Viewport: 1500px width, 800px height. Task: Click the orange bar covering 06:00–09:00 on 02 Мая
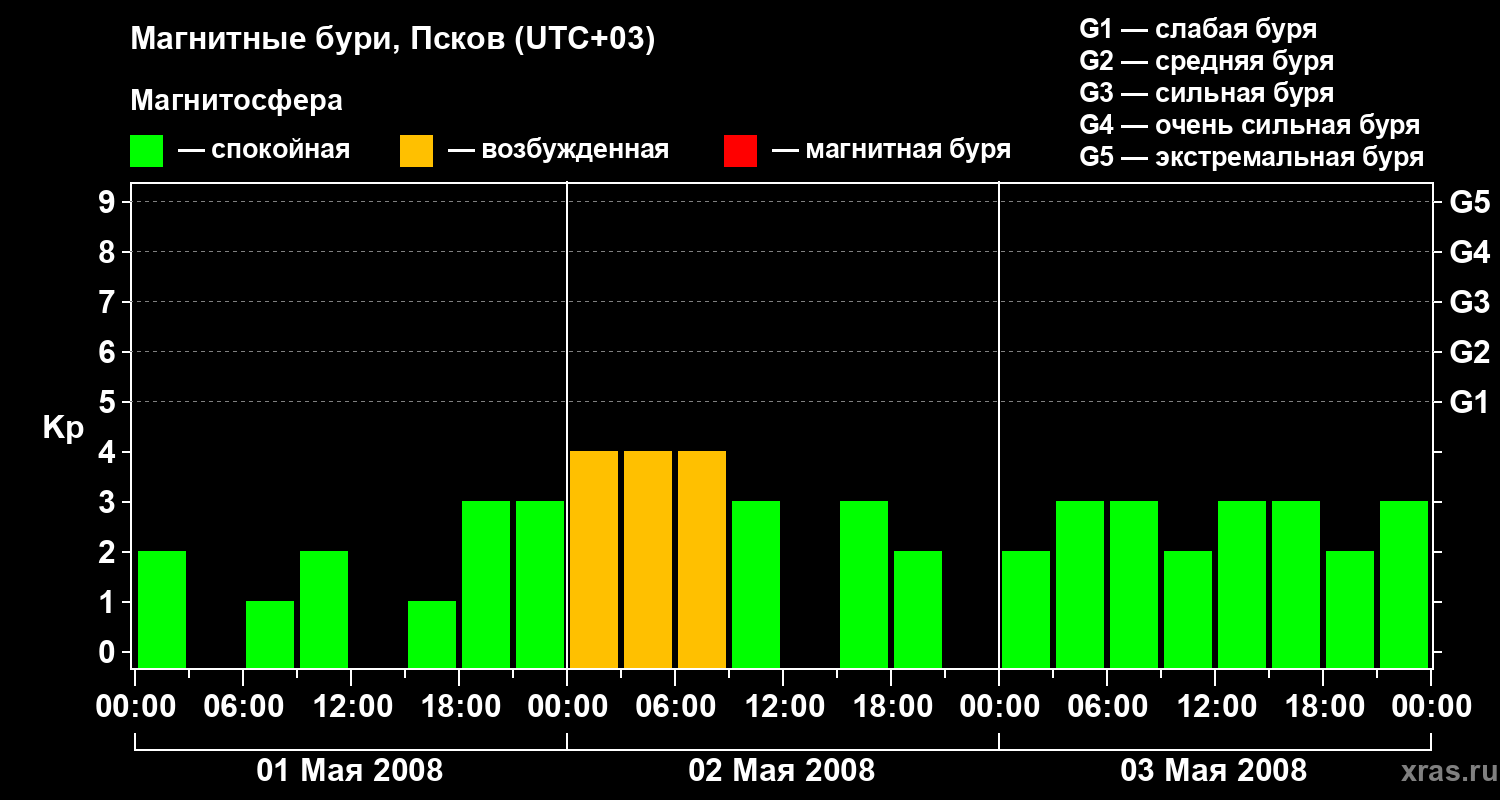pos(702,559)
